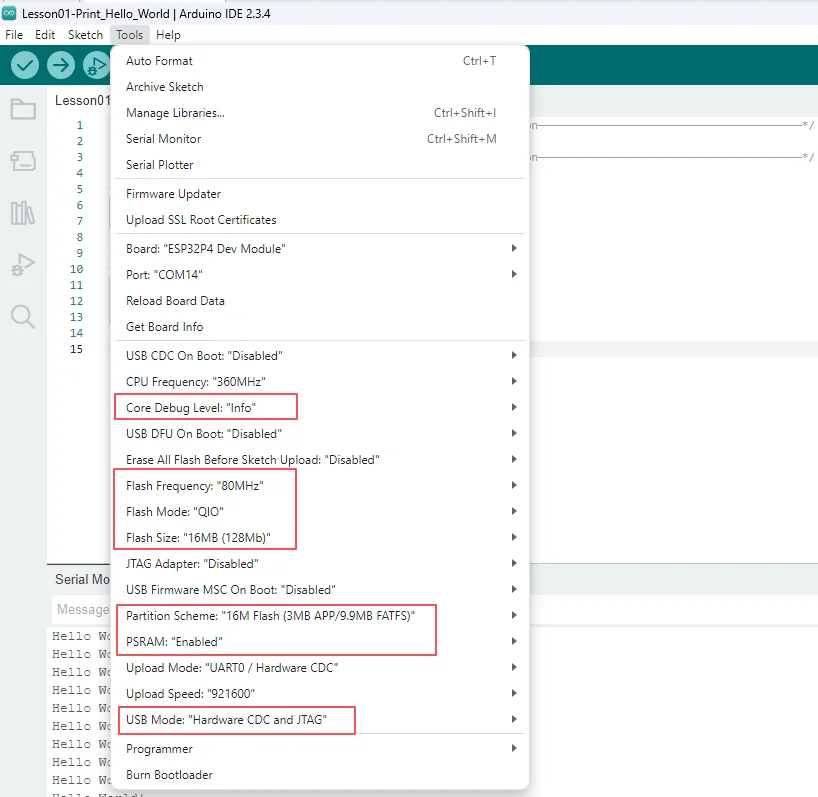The height and width of the screenshot is (797, 818).
Task: Open JTAG Adapter "Disabled" option
Action: click(319, 564)
